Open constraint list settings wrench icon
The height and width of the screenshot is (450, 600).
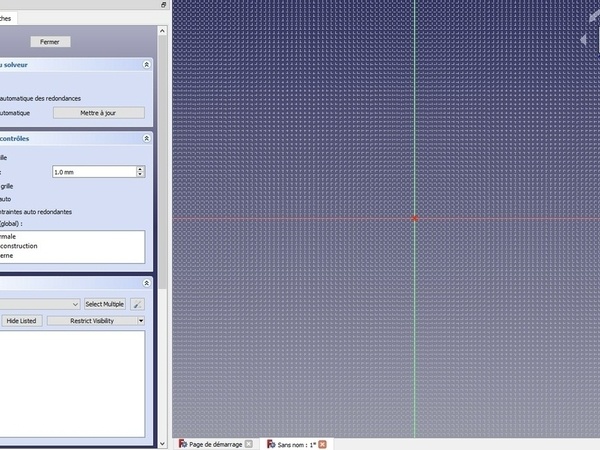coord(138,303)
